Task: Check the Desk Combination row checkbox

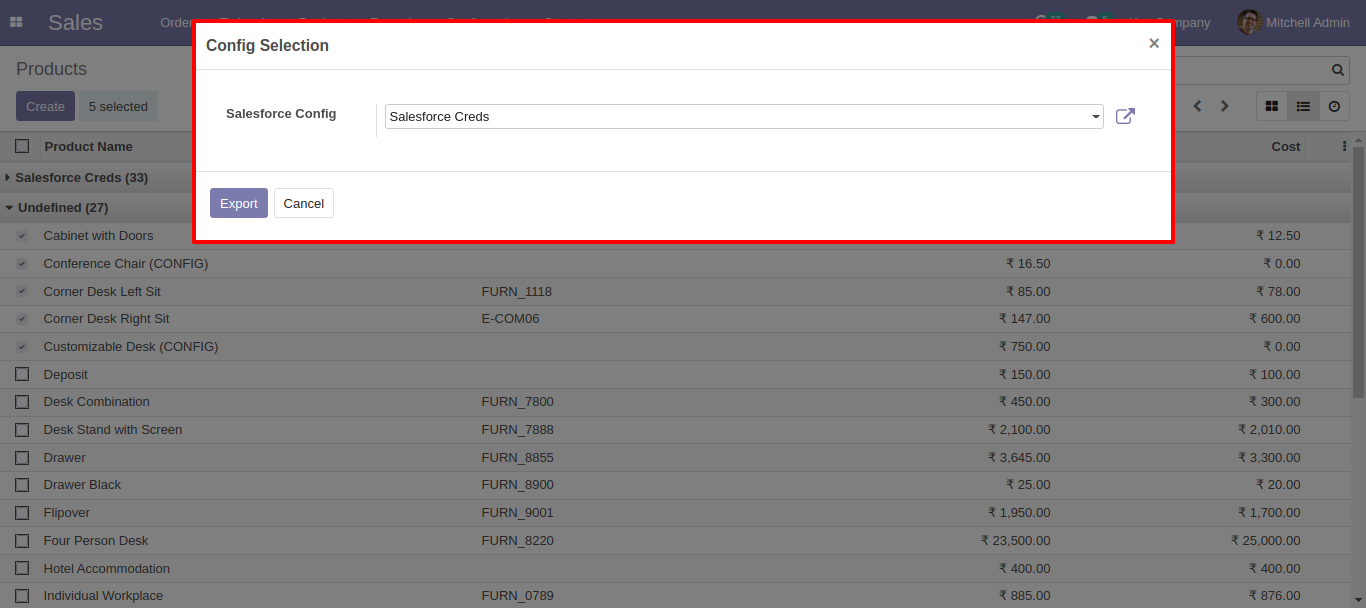Action: 22,402
